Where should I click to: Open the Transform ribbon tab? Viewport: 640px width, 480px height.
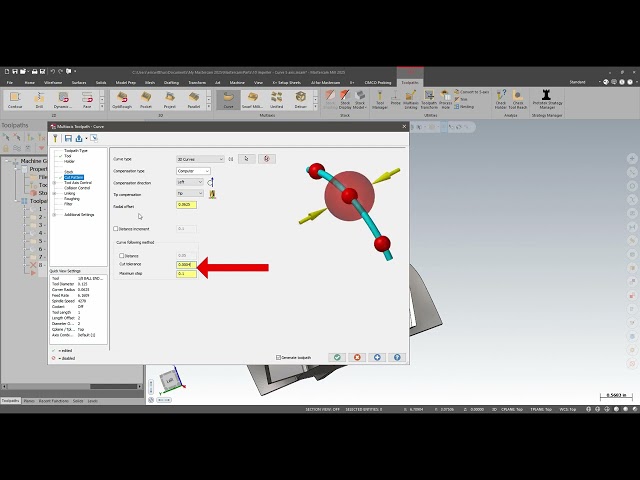point(197,82)
